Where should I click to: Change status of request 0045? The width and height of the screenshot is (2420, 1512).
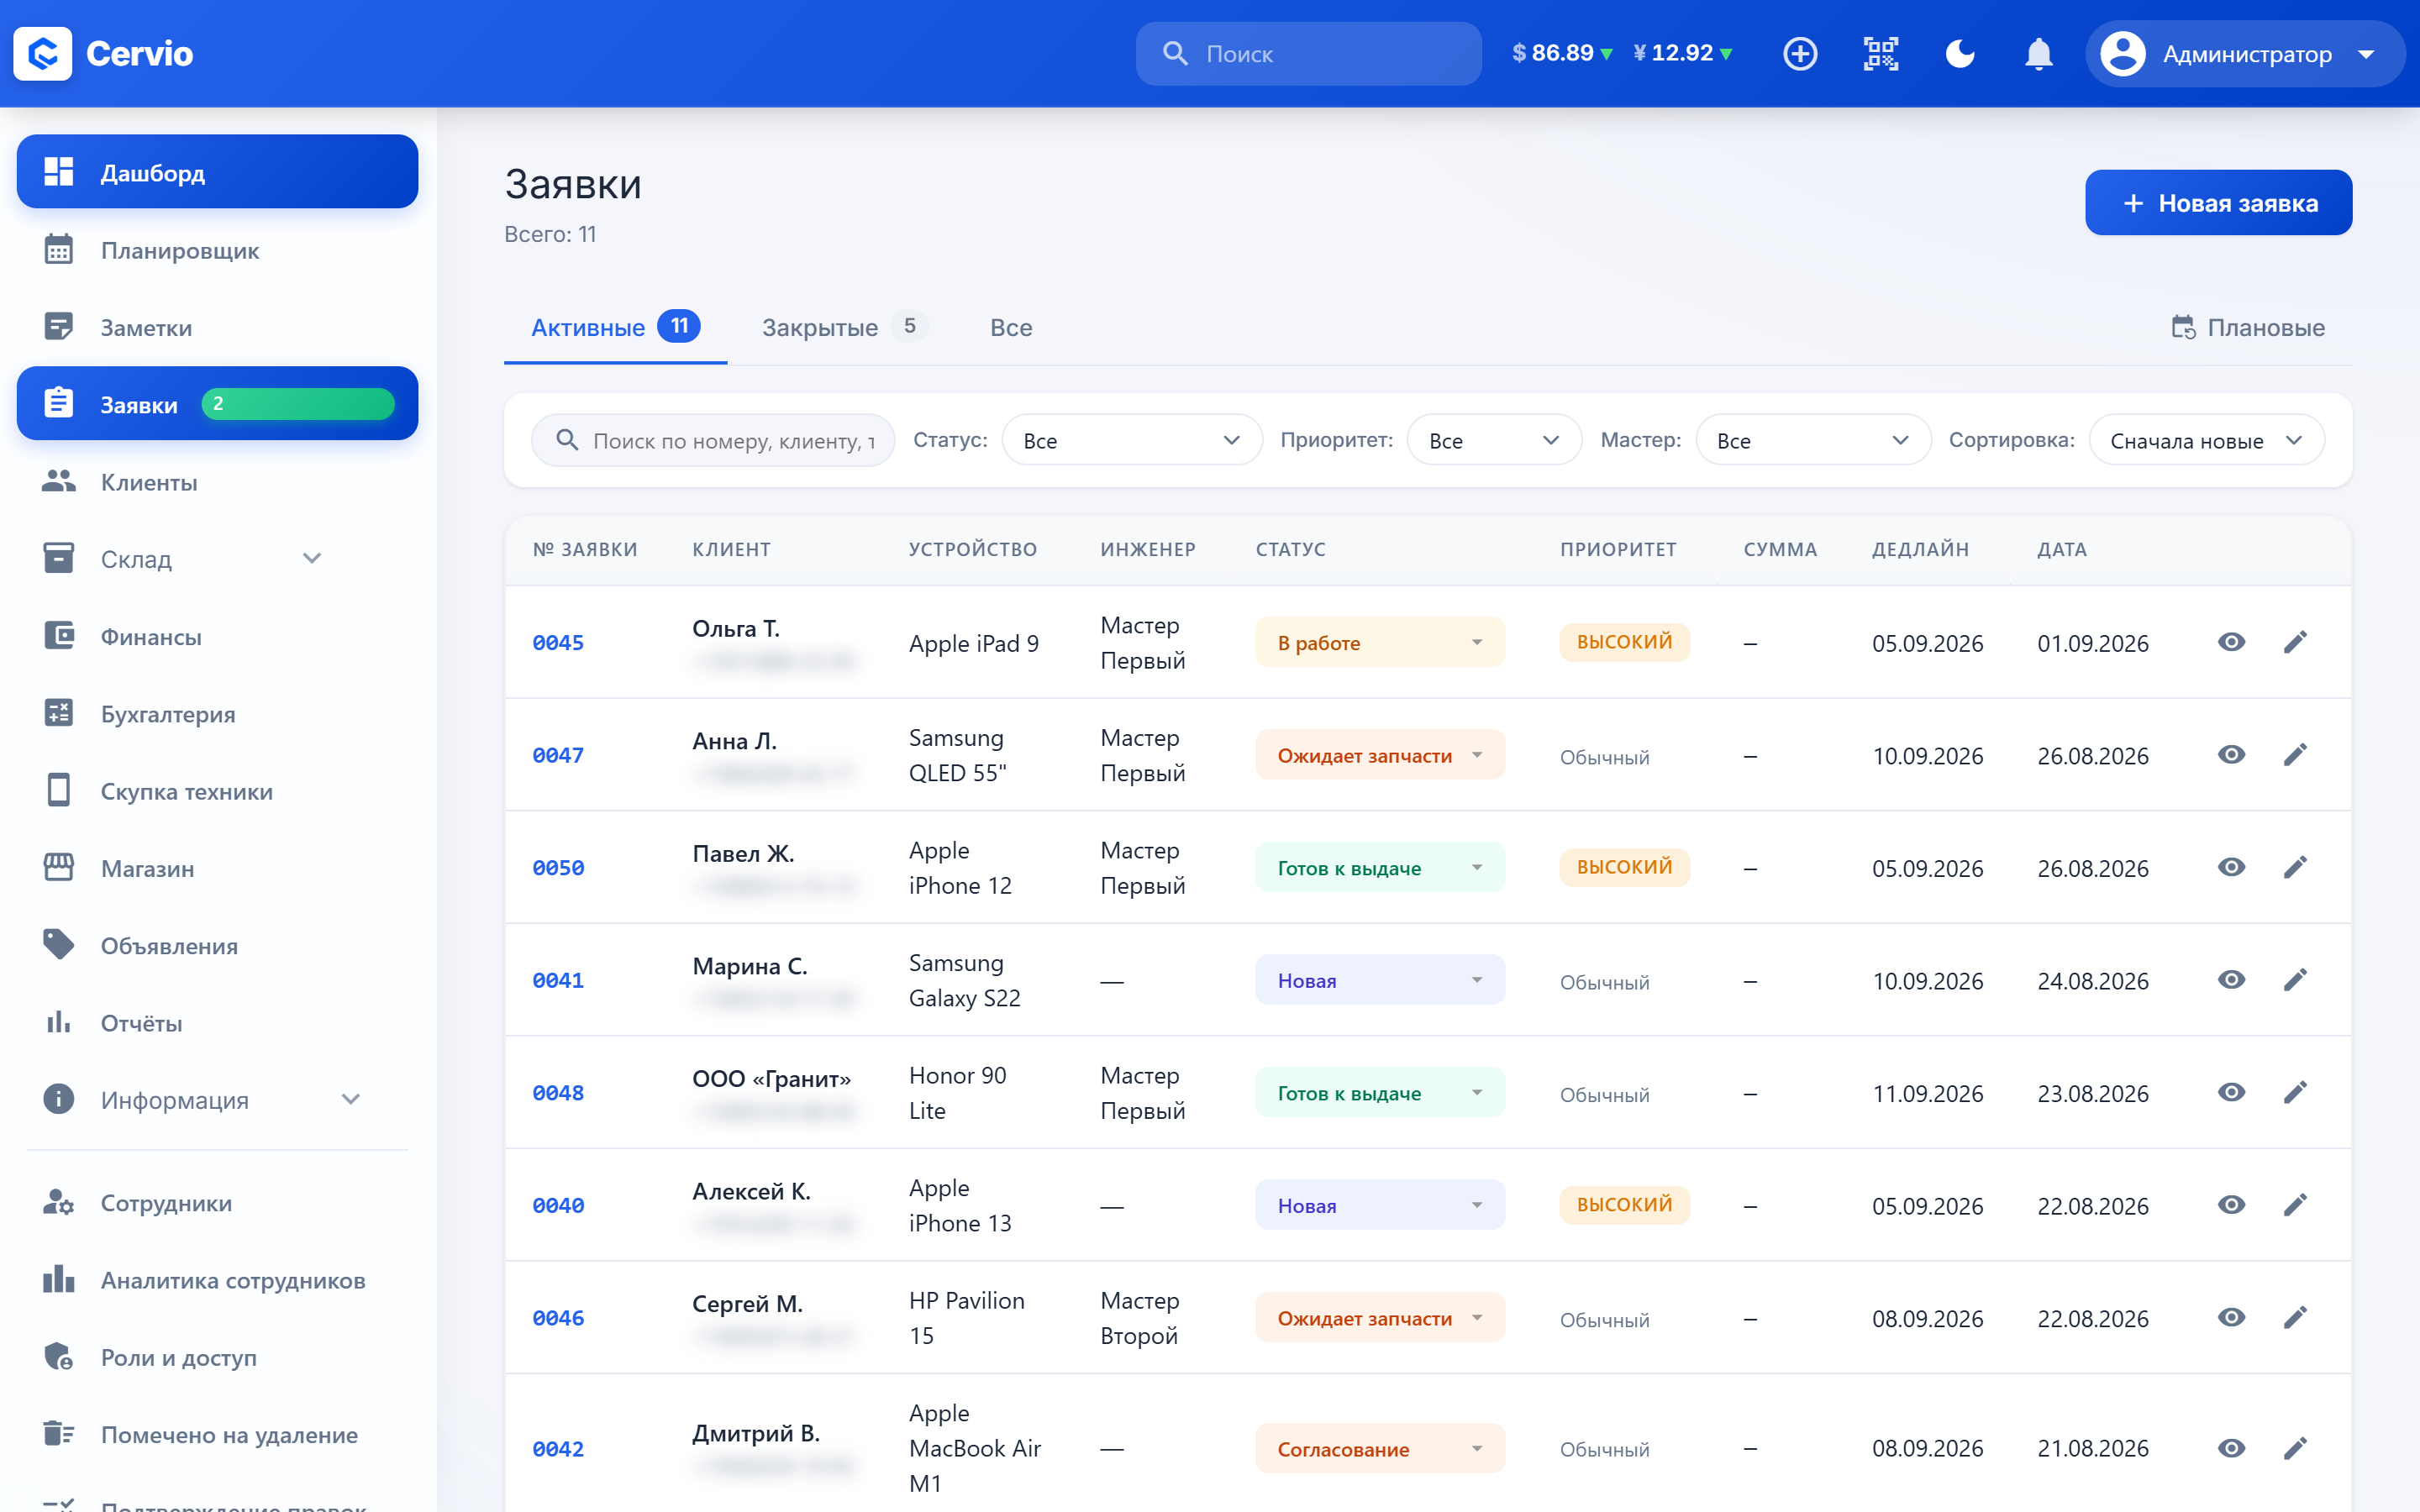tap(1380, 642)
